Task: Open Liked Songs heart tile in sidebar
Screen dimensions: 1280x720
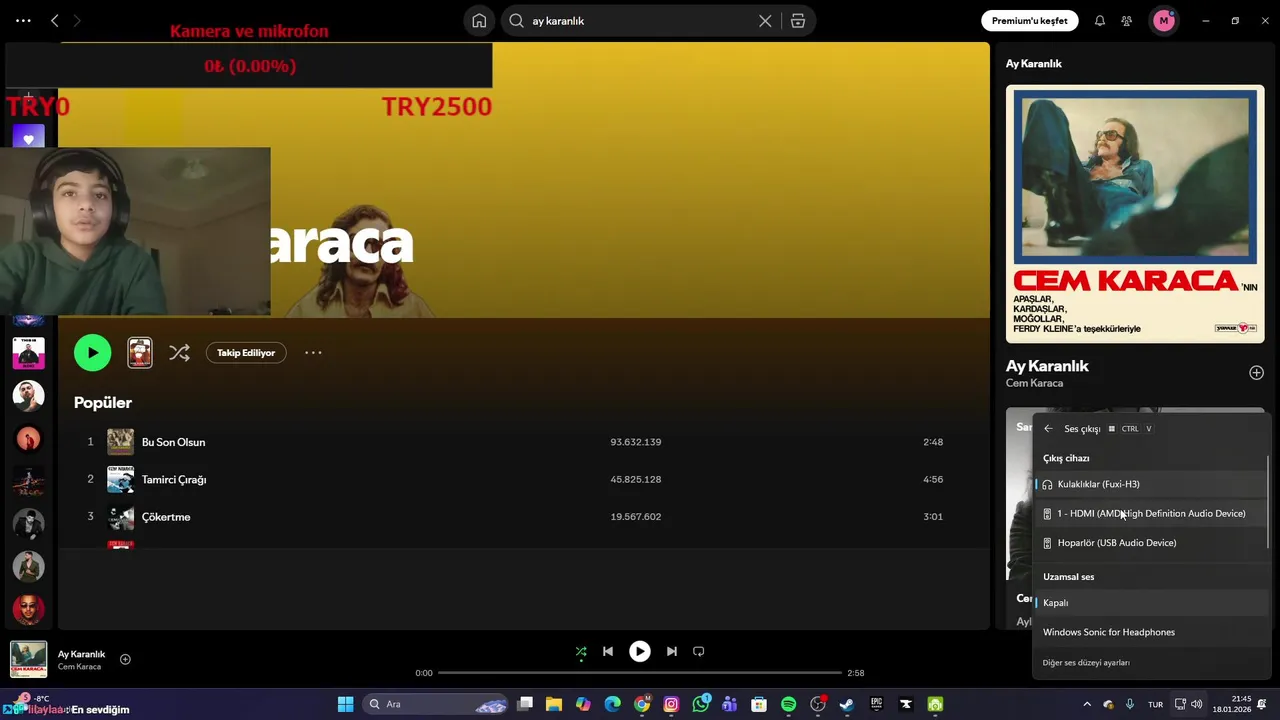Action: (x=28, y=139)
